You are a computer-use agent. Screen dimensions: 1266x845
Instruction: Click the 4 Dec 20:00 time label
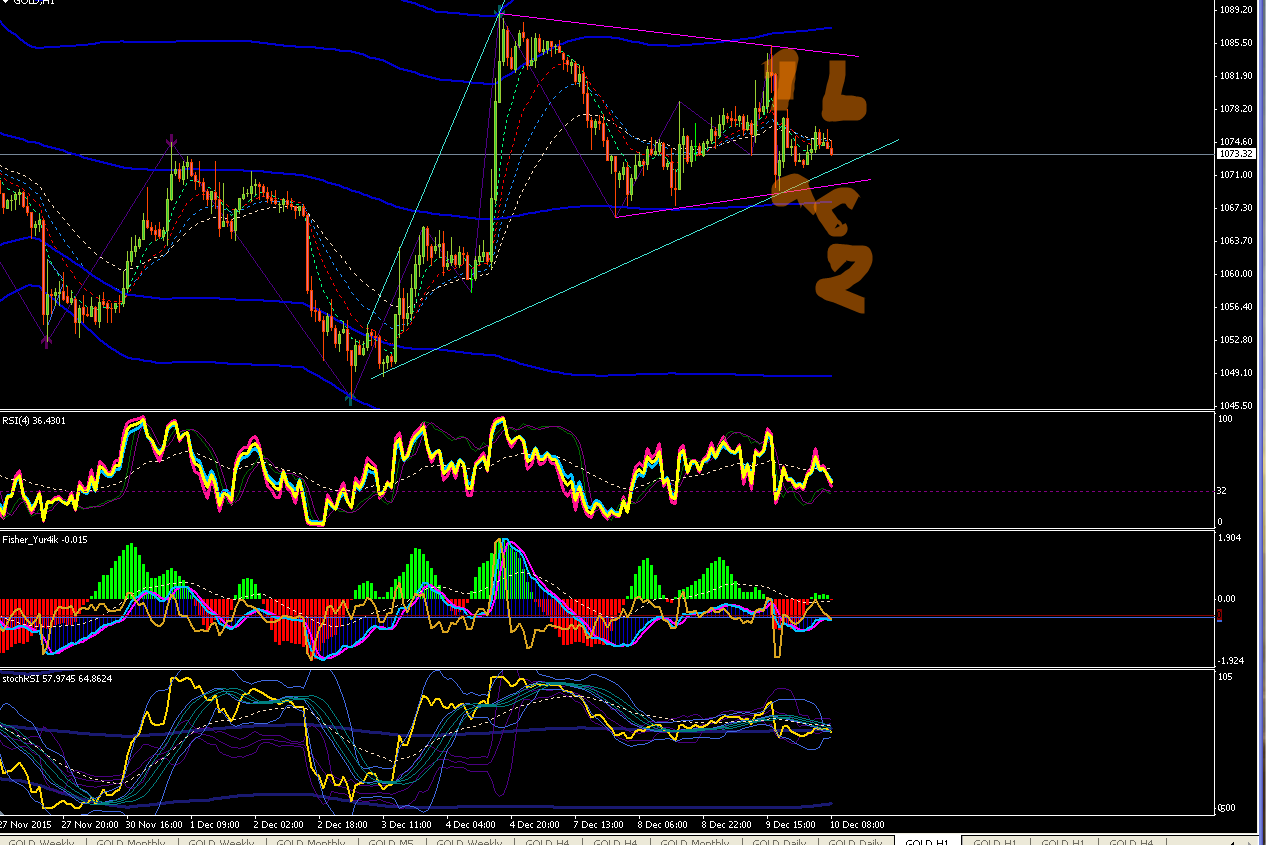[535, 826]
